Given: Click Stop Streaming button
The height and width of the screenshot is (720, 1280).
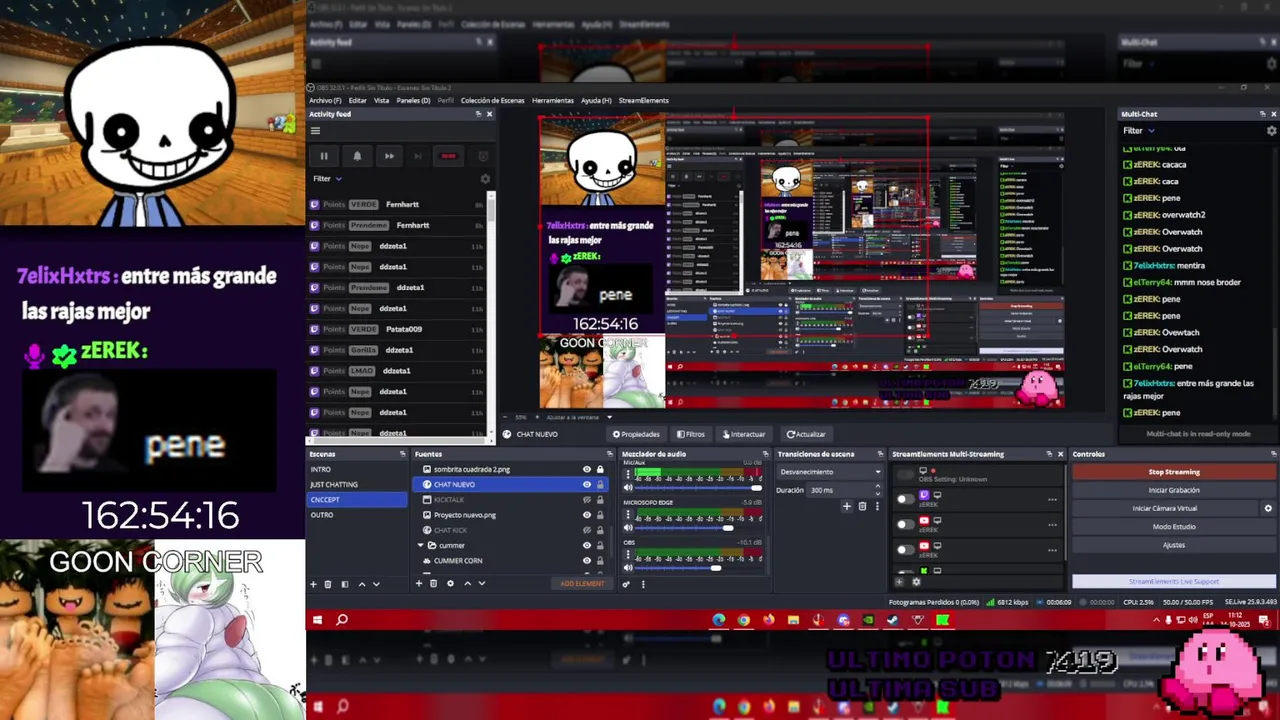Looking at the screenshot, I should pyautogui.click(x=1174, y=472).
